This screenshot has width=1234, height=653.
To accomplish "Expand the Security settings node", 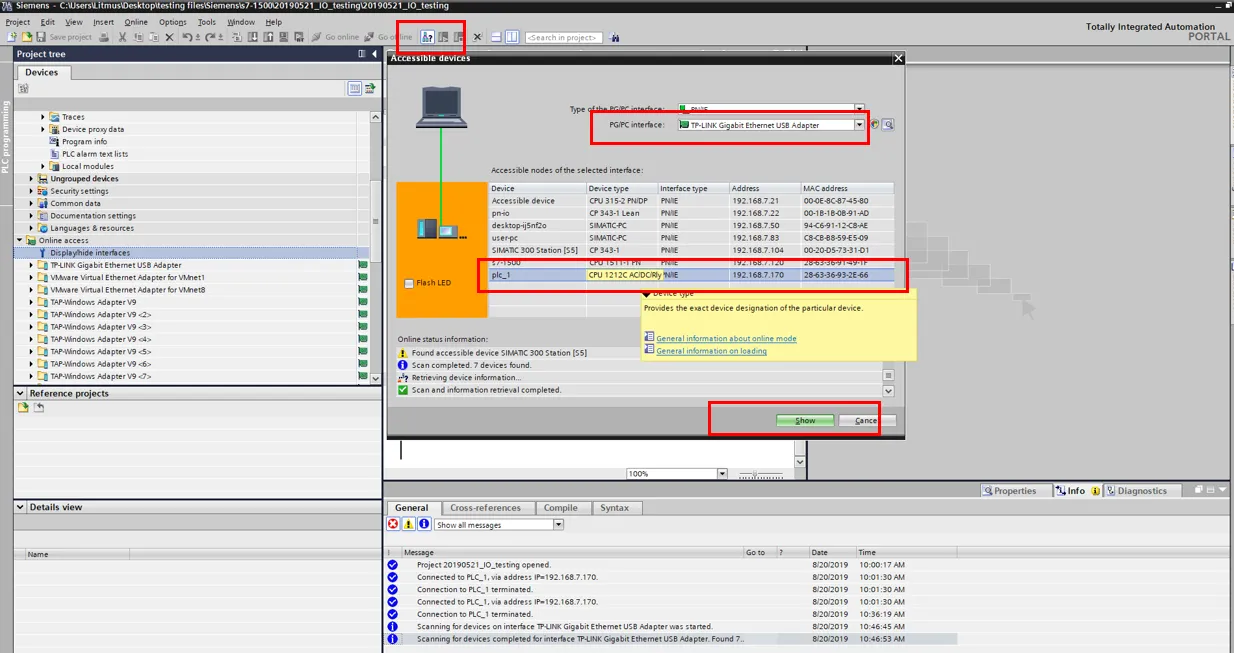I will point(32,191).
